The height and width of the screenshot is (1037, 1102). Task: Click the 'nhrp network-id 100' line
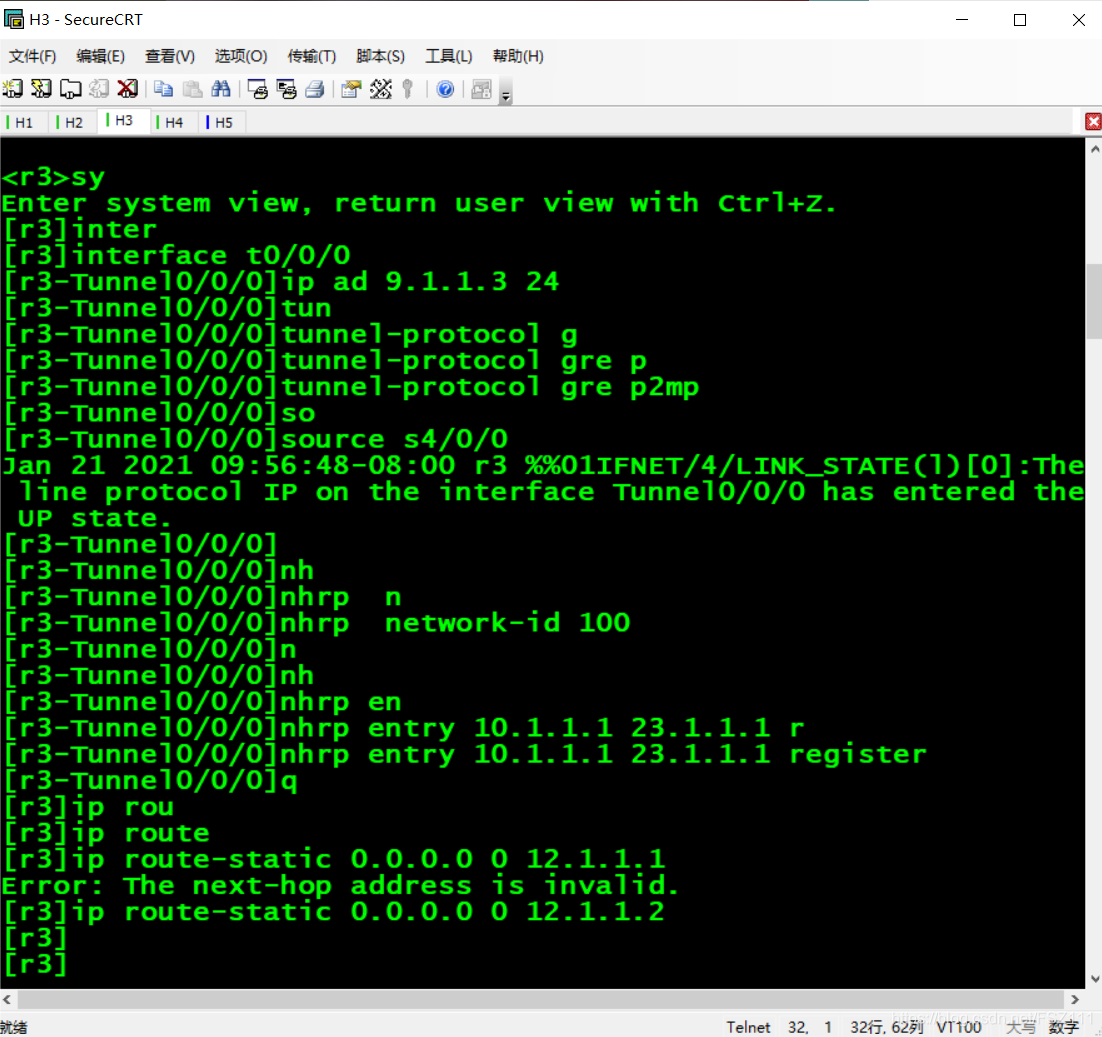click(317, 623)
